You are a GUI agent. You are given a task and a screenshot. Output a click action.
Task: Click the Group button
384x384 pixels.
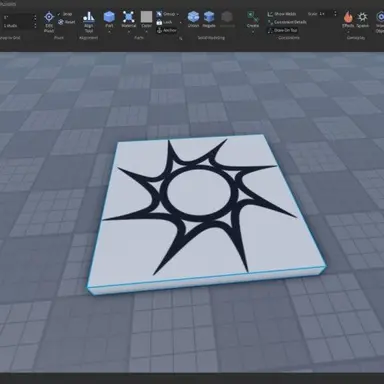click(x=166, y=14)
